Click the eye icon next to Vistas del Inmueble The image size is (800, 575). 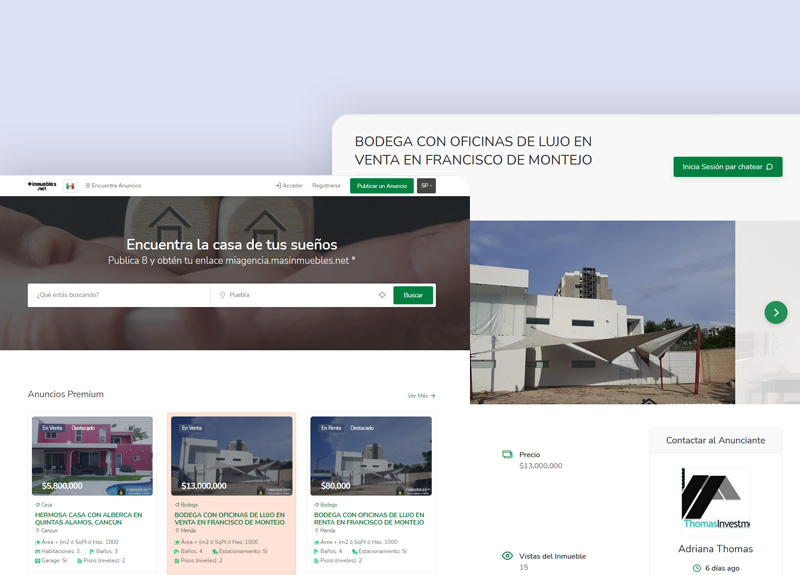tap(507, 556)
